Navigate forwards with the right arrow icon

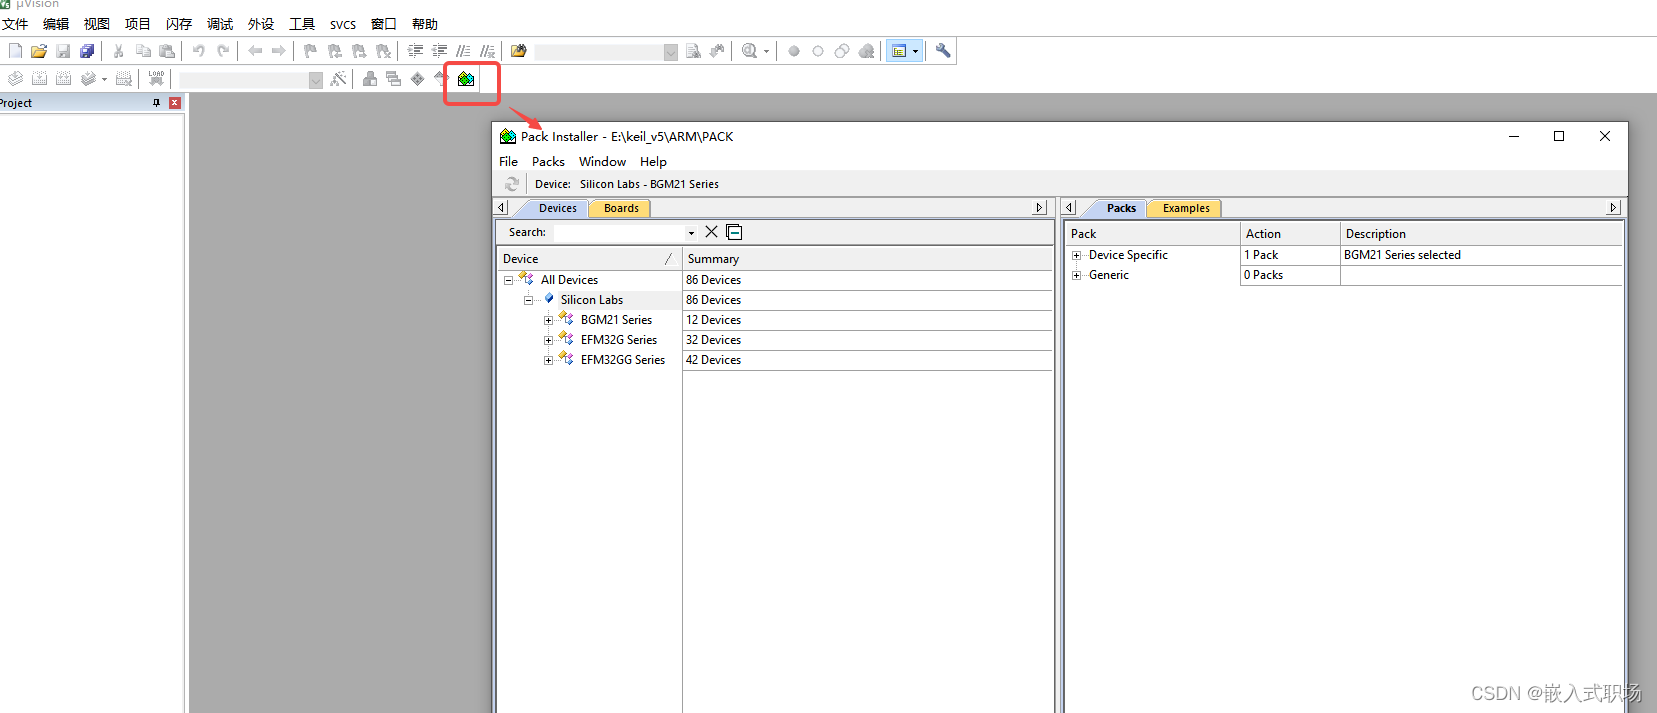[279, 51]
